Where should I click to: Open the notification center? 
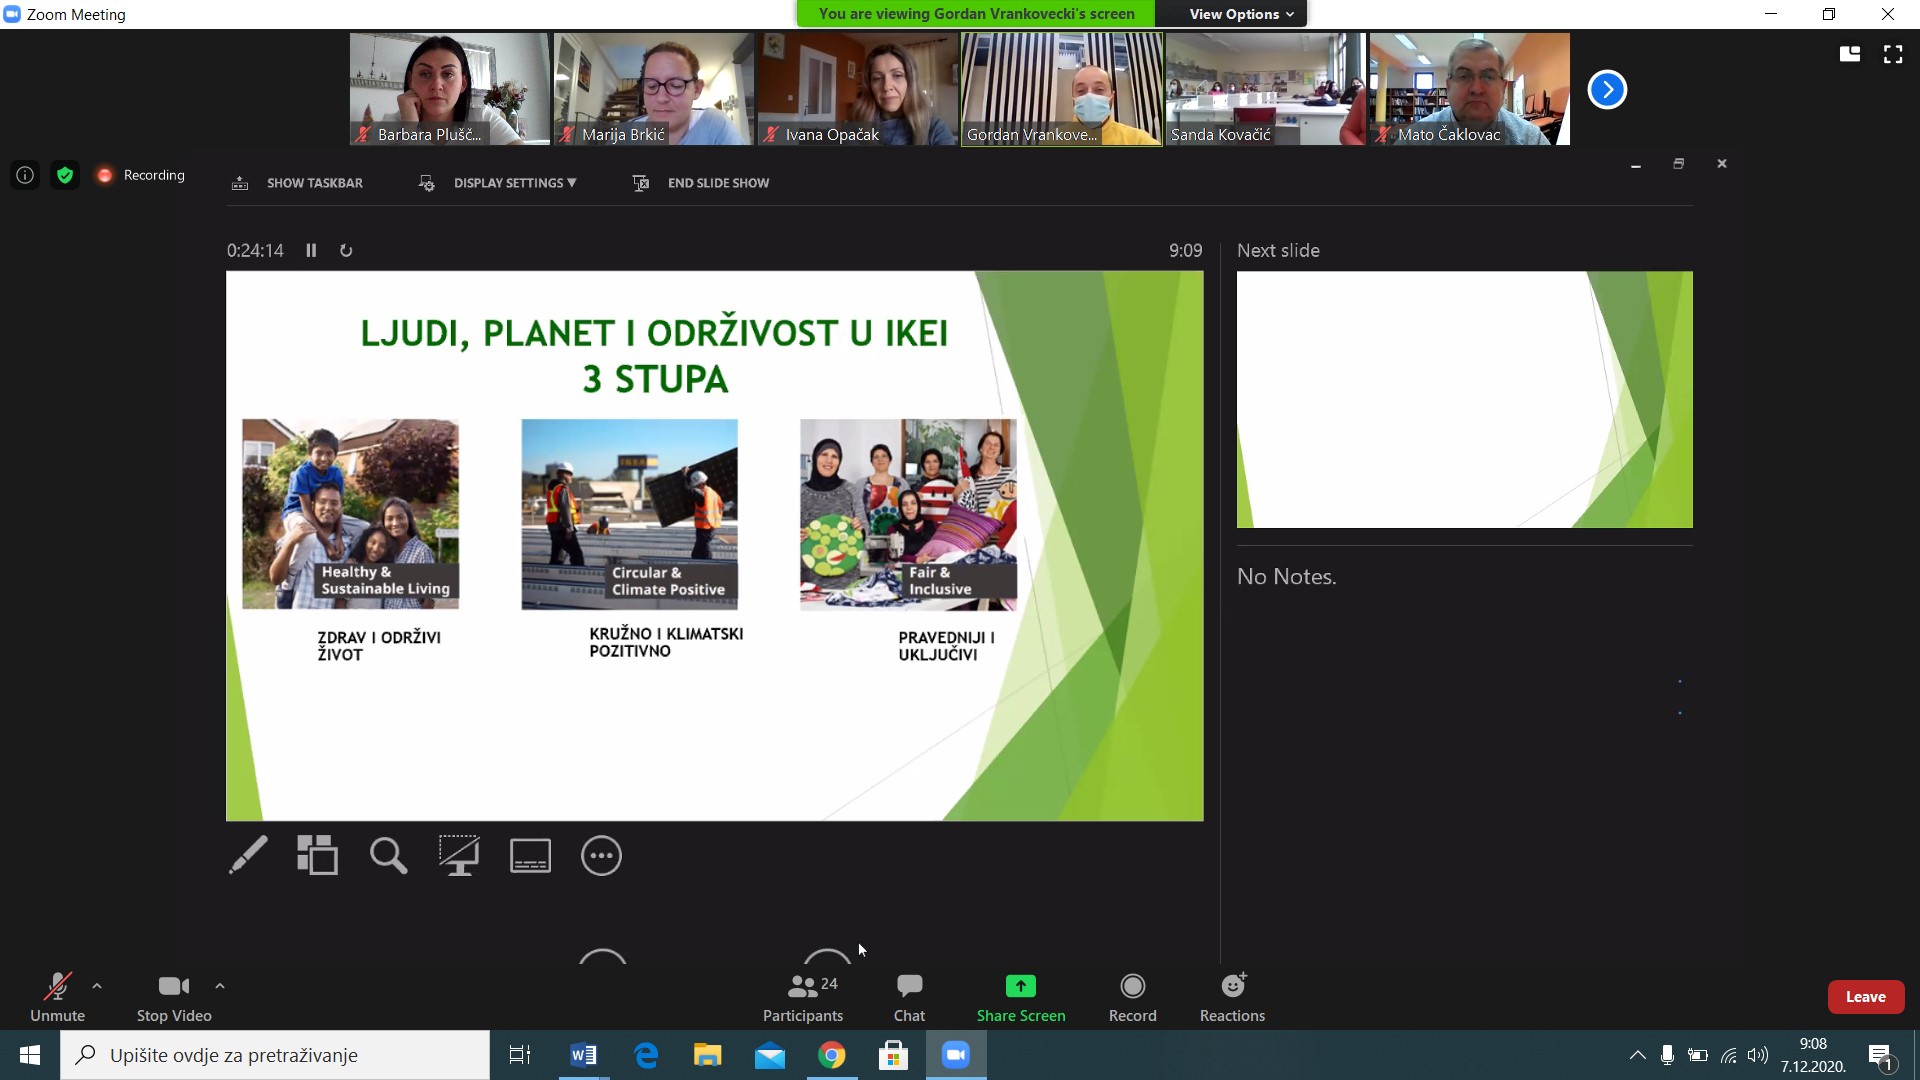1880,1055
